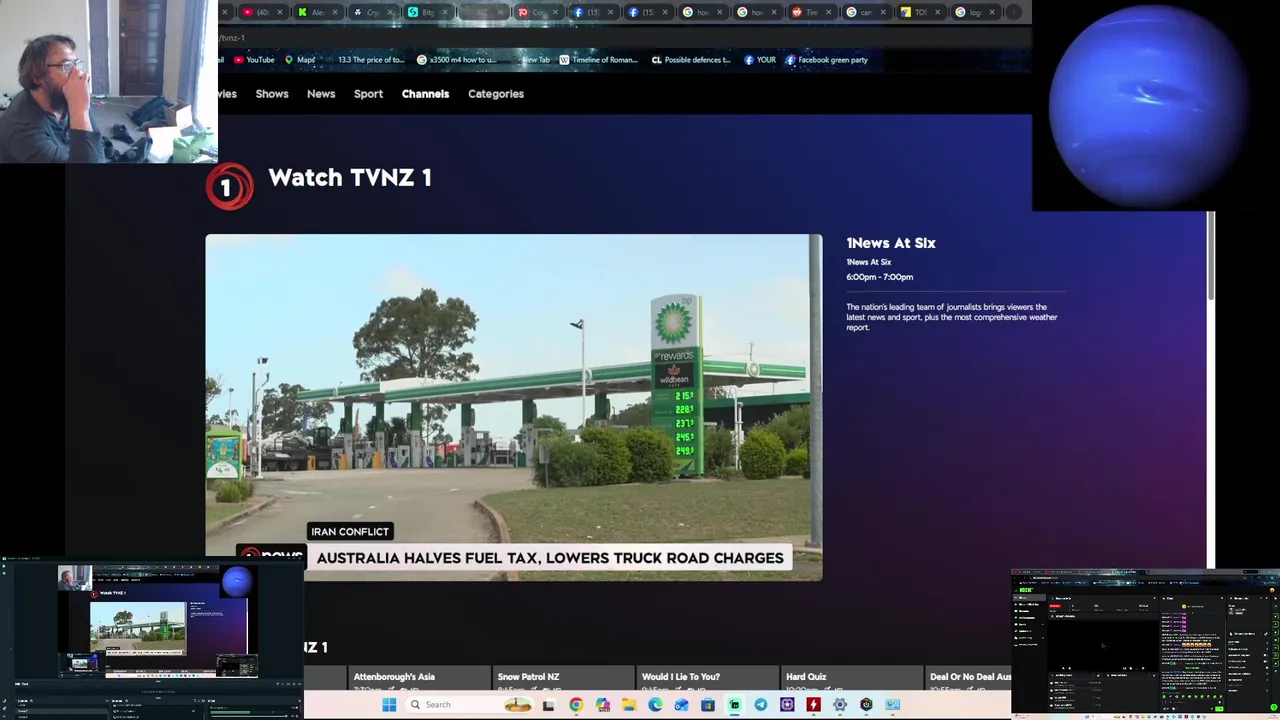Switch to the Google 'can' tab
Viewport: 1280px width, 720px height.
pos(865,12)
